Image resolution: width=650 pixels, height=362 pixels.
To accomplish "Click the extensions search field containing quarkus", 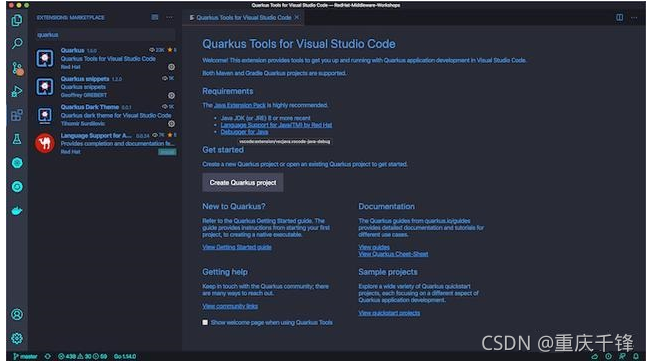I will pos(105,35).
